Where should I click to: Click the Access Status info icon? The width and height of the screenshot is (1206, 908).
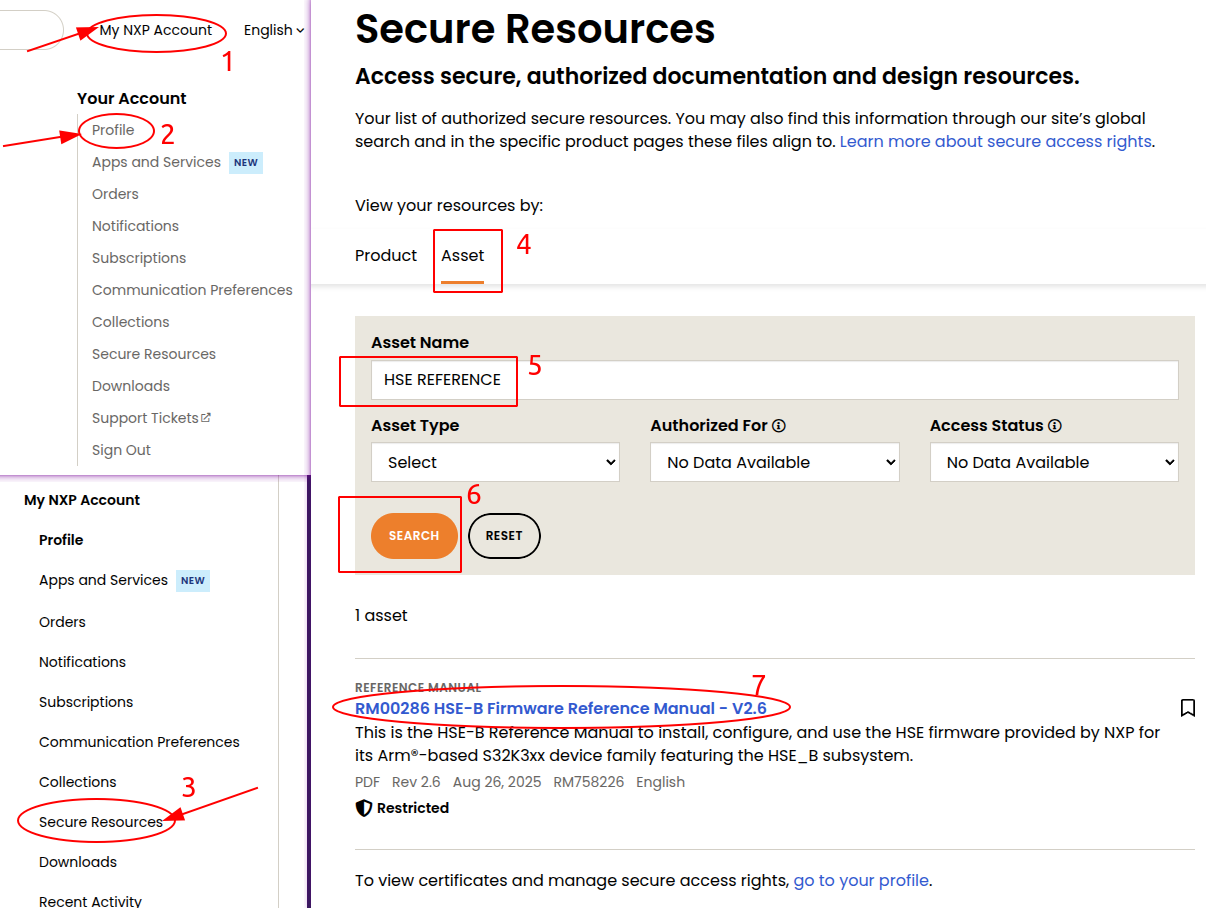(1055, 426)
